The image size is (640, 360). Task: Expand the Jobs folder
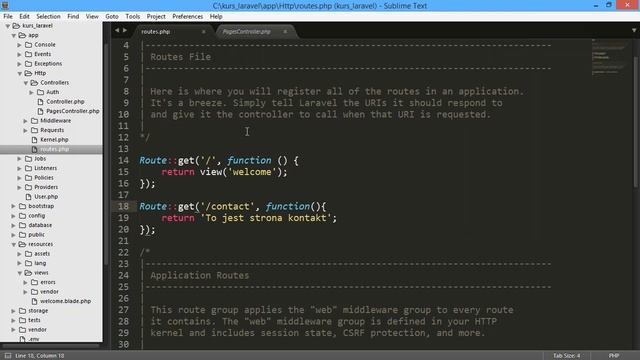tap(20, 159)
